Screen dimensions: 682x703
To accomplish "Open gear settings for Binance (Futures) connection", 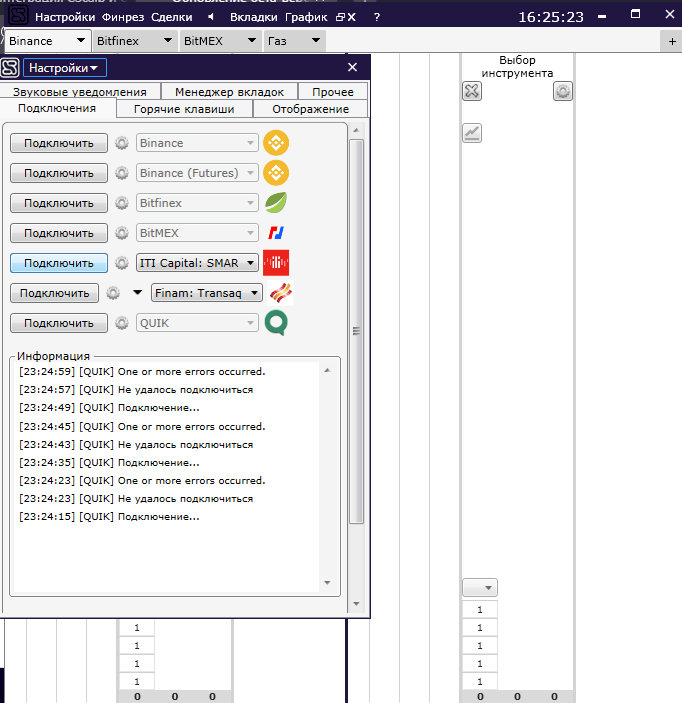I will 122,173.
